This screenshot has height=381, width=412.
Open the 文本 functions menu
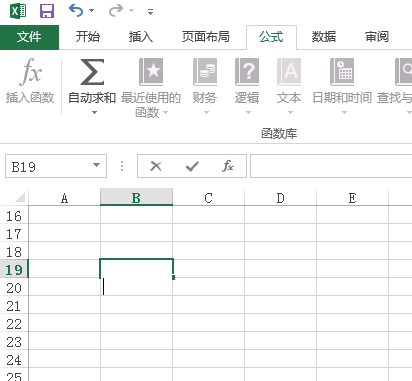pyautogui.click(x=289, y=87)
